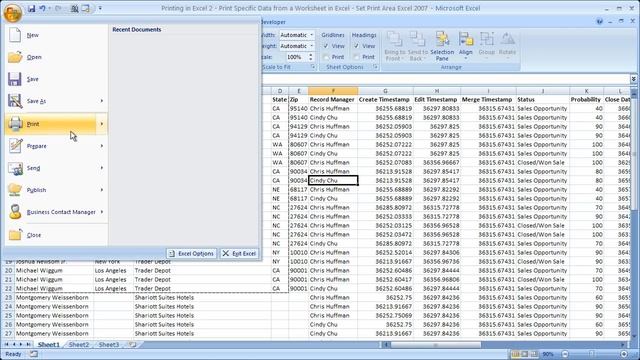This screenshot has height=360, width=640.
Task: Toggle the Gridlines Print checkbox
Action: [x=326, y=57]
